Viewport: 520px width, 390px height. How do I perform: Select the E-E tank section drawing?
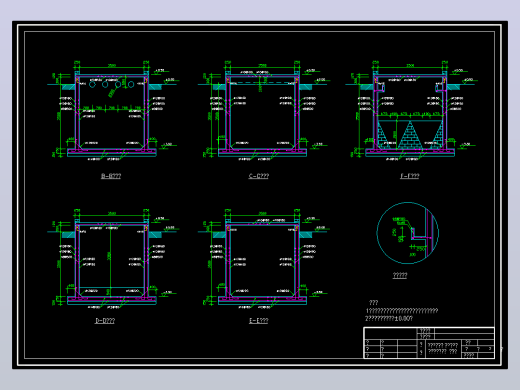coord(262,258)
